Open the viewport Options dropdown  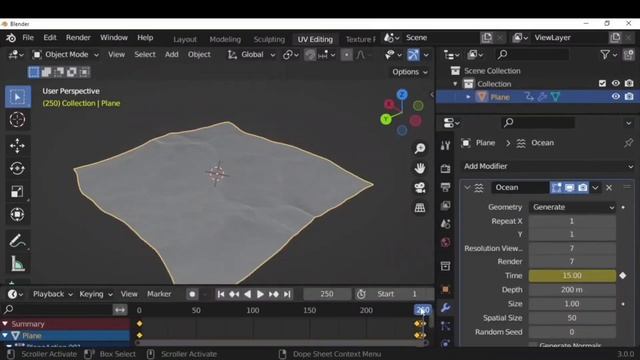point(410,72)
